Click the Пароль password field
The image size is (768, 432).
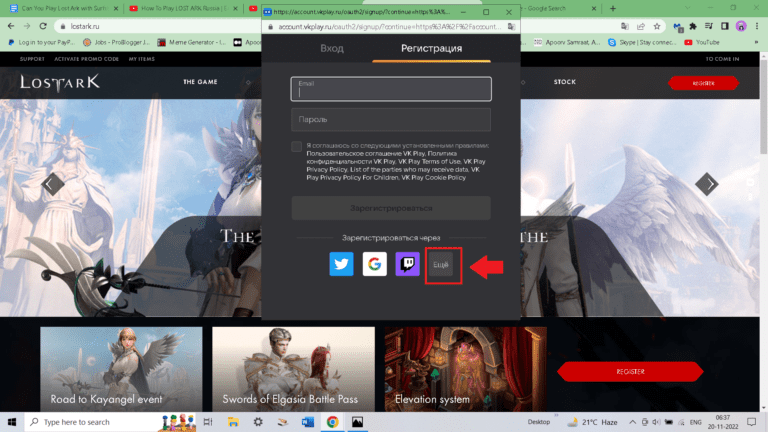(x=391, y=120)
